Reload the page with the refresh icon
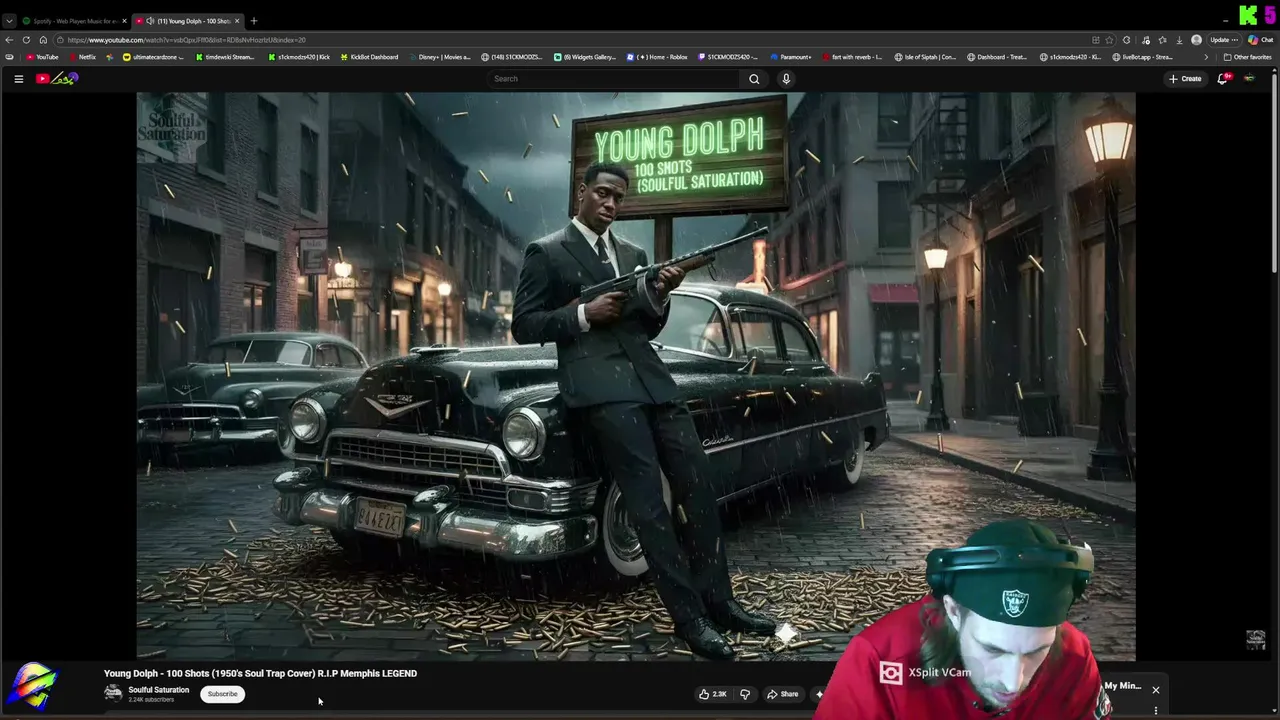The image size is (1280, 720). coord(27,40)
